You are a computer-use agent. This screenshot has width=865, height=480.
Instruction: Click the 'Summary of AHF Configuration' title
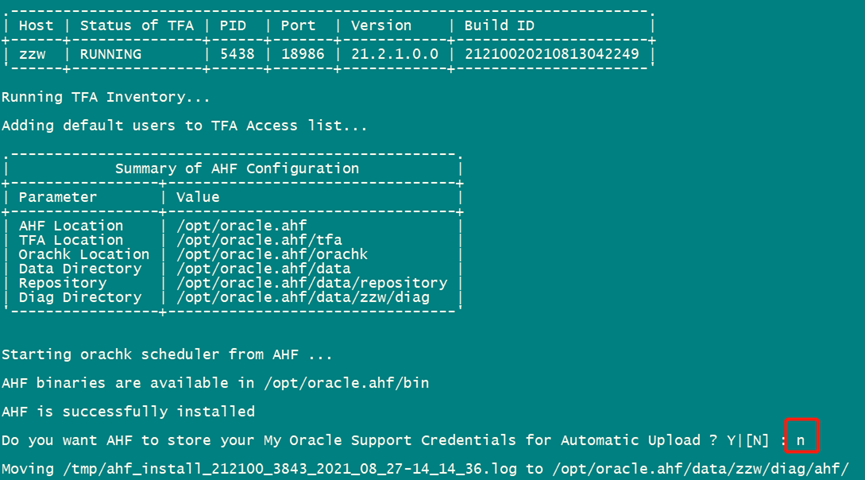click(x=237, y=168)
